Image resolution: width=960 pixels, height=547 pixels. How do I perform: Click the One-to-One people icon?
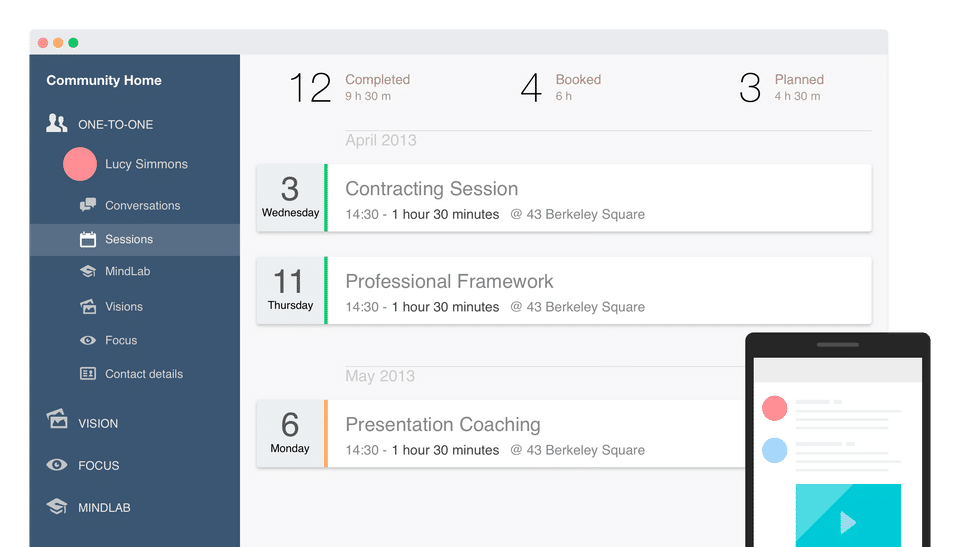click(x=56, y=124)
